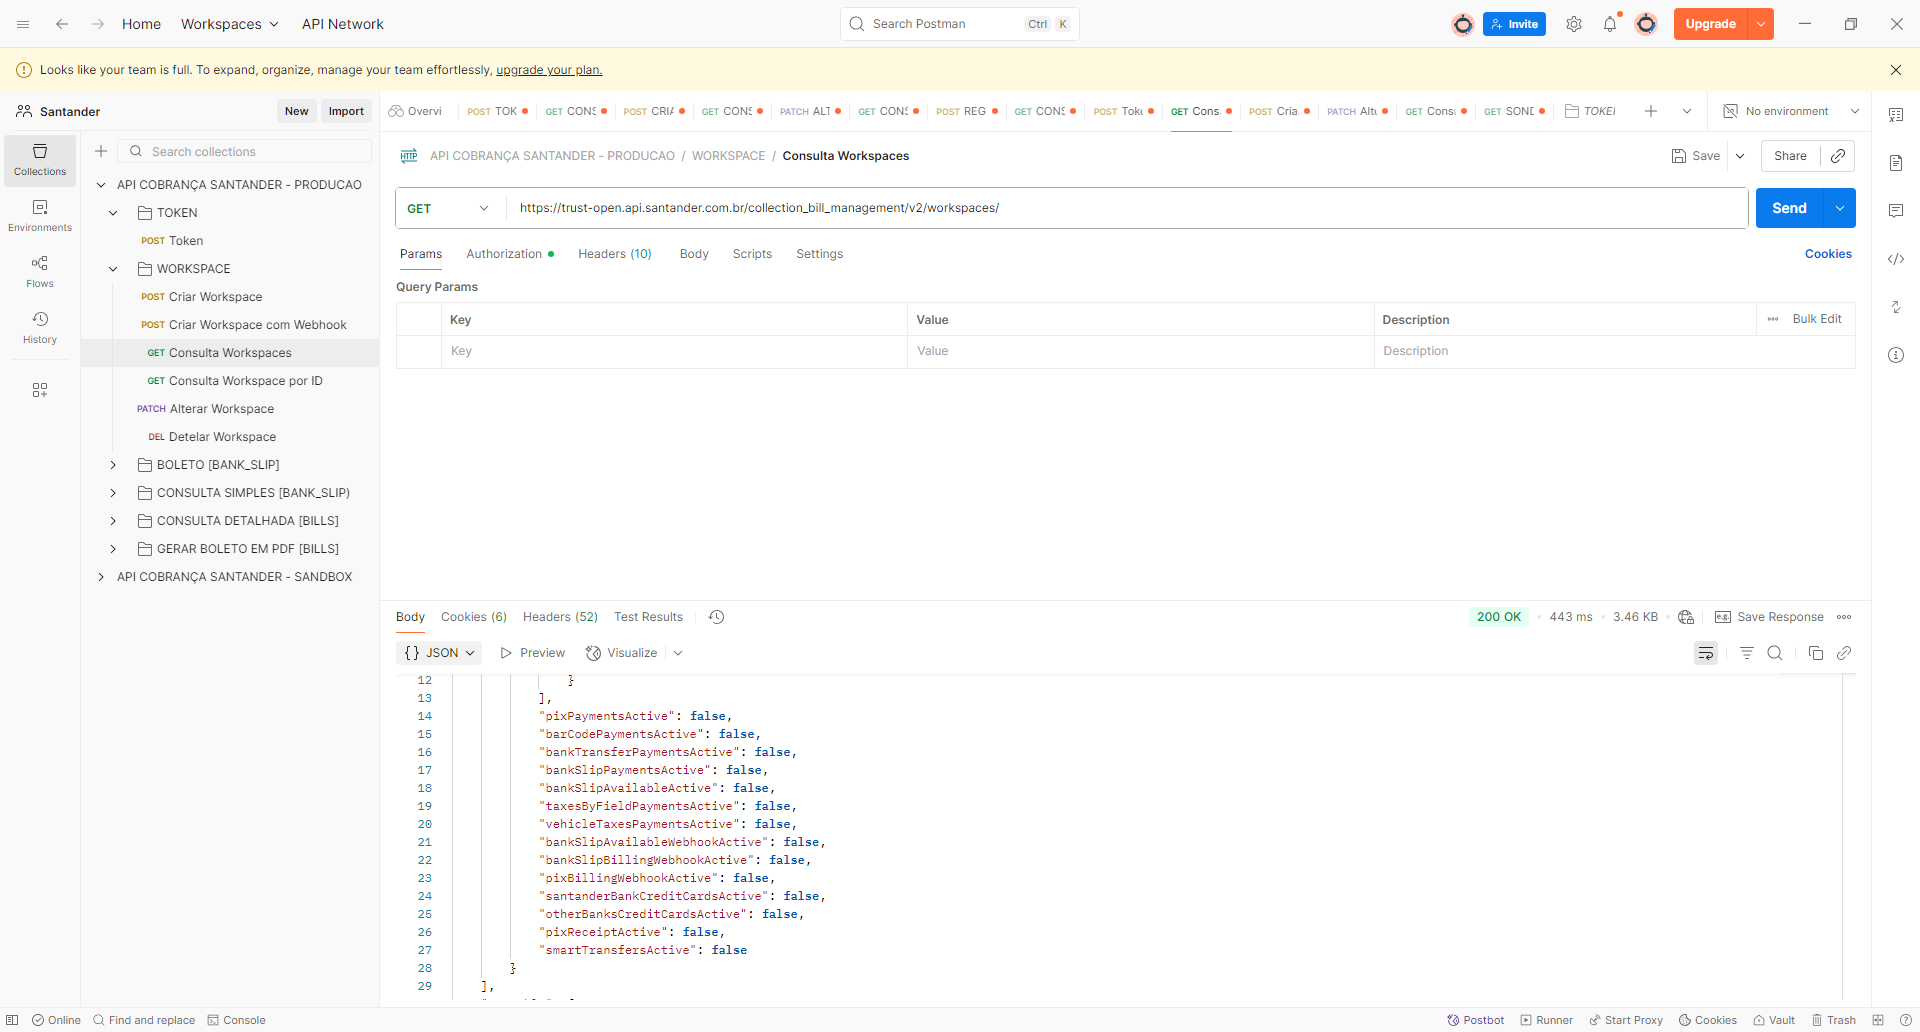Open Save options dropdown arrow
The height and width of the screenshot is (1032, 1920).
1740,156
